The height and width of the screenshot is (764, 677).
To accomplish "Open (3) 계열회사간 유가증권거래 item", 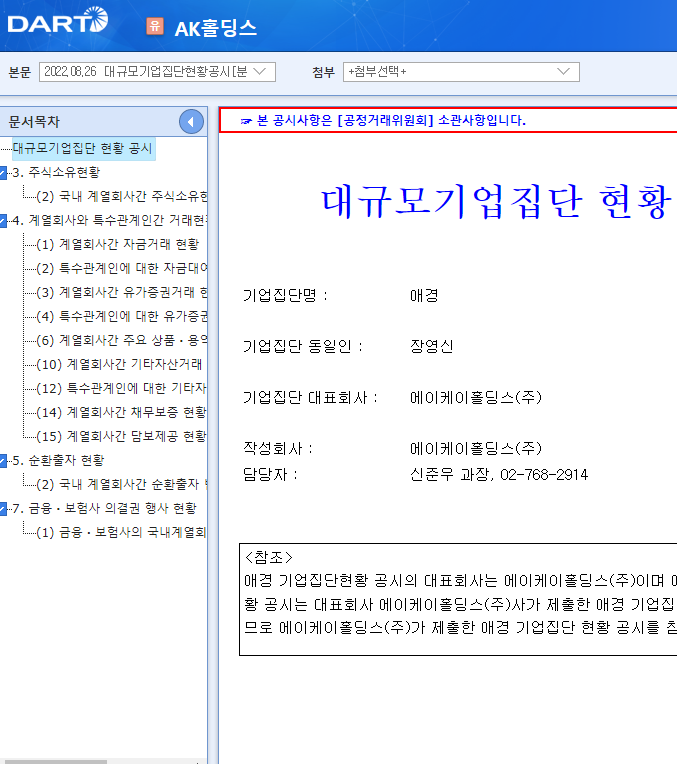I will (121, 292).
